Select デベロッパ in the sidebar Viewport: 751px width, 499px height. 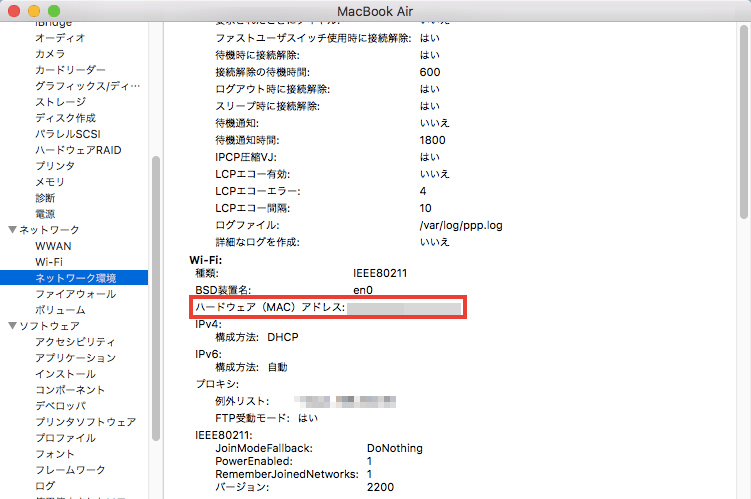click(x=60, y=406)
